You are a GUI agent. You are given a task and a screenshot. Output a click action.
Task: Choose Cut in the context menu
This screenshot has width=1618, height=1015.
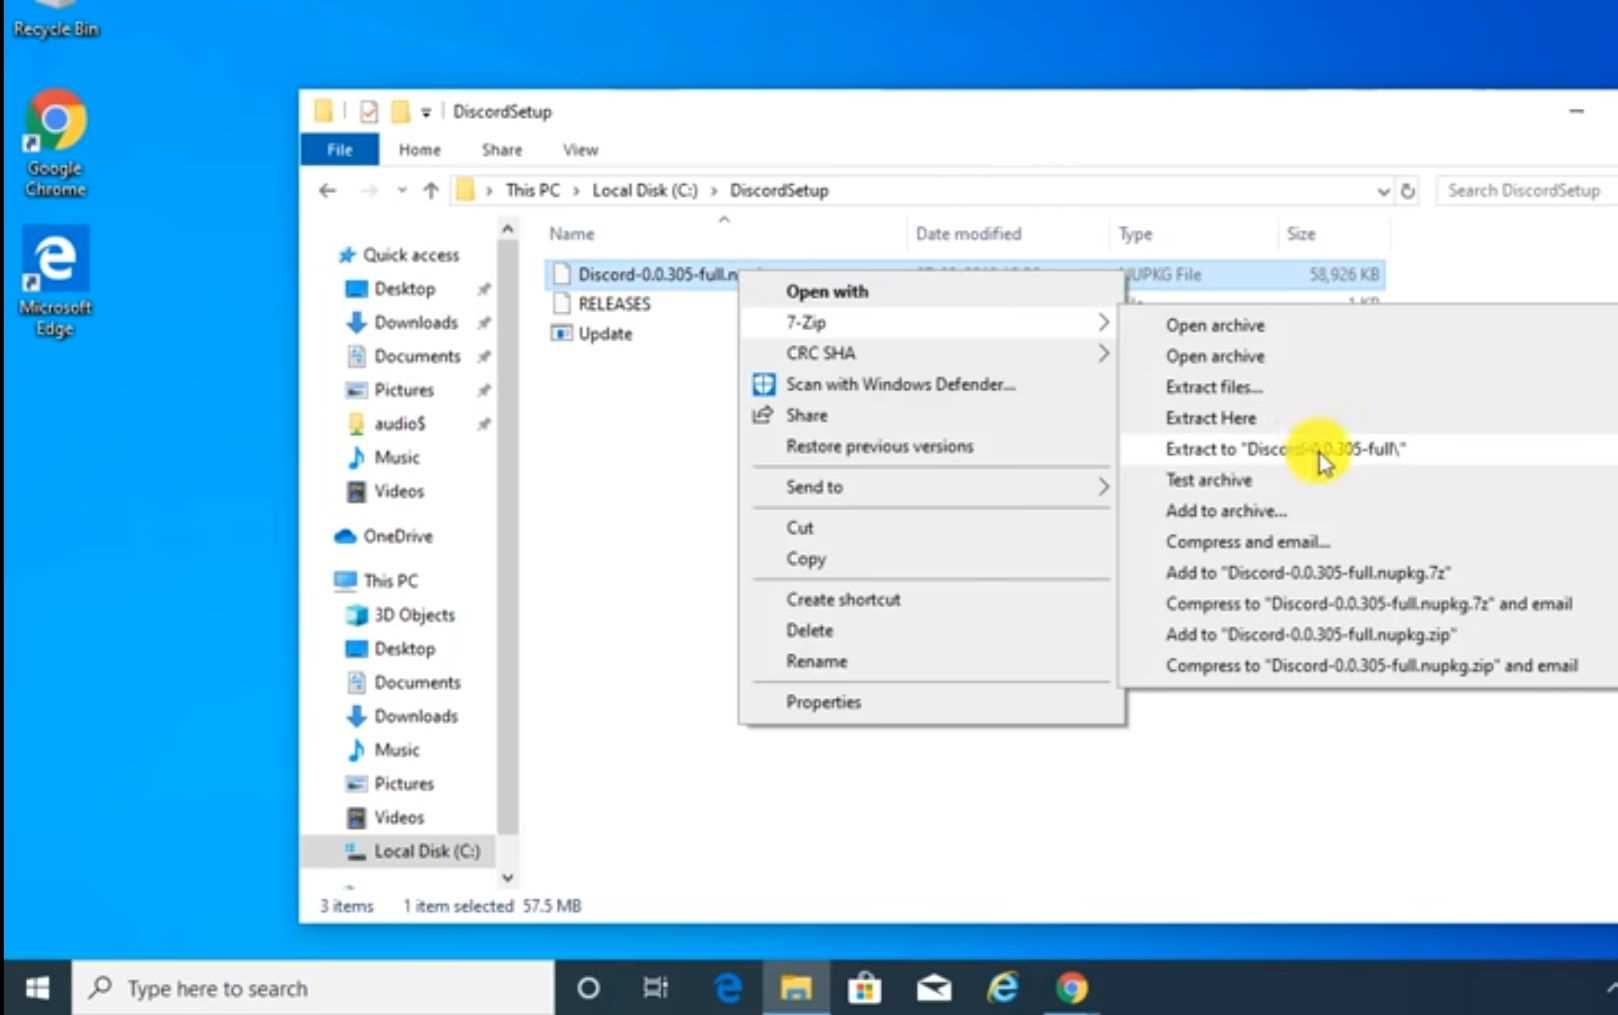point(931,527)
